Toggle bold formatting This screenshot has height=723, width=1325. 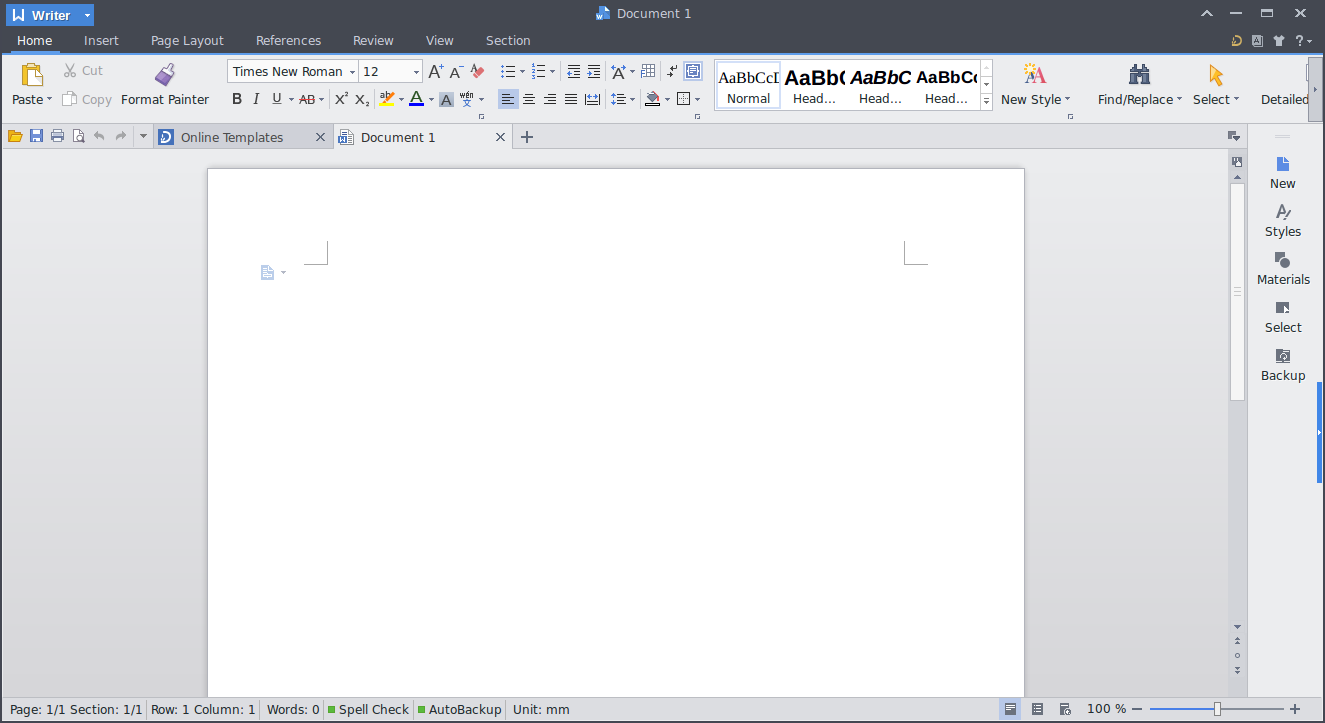237,99
